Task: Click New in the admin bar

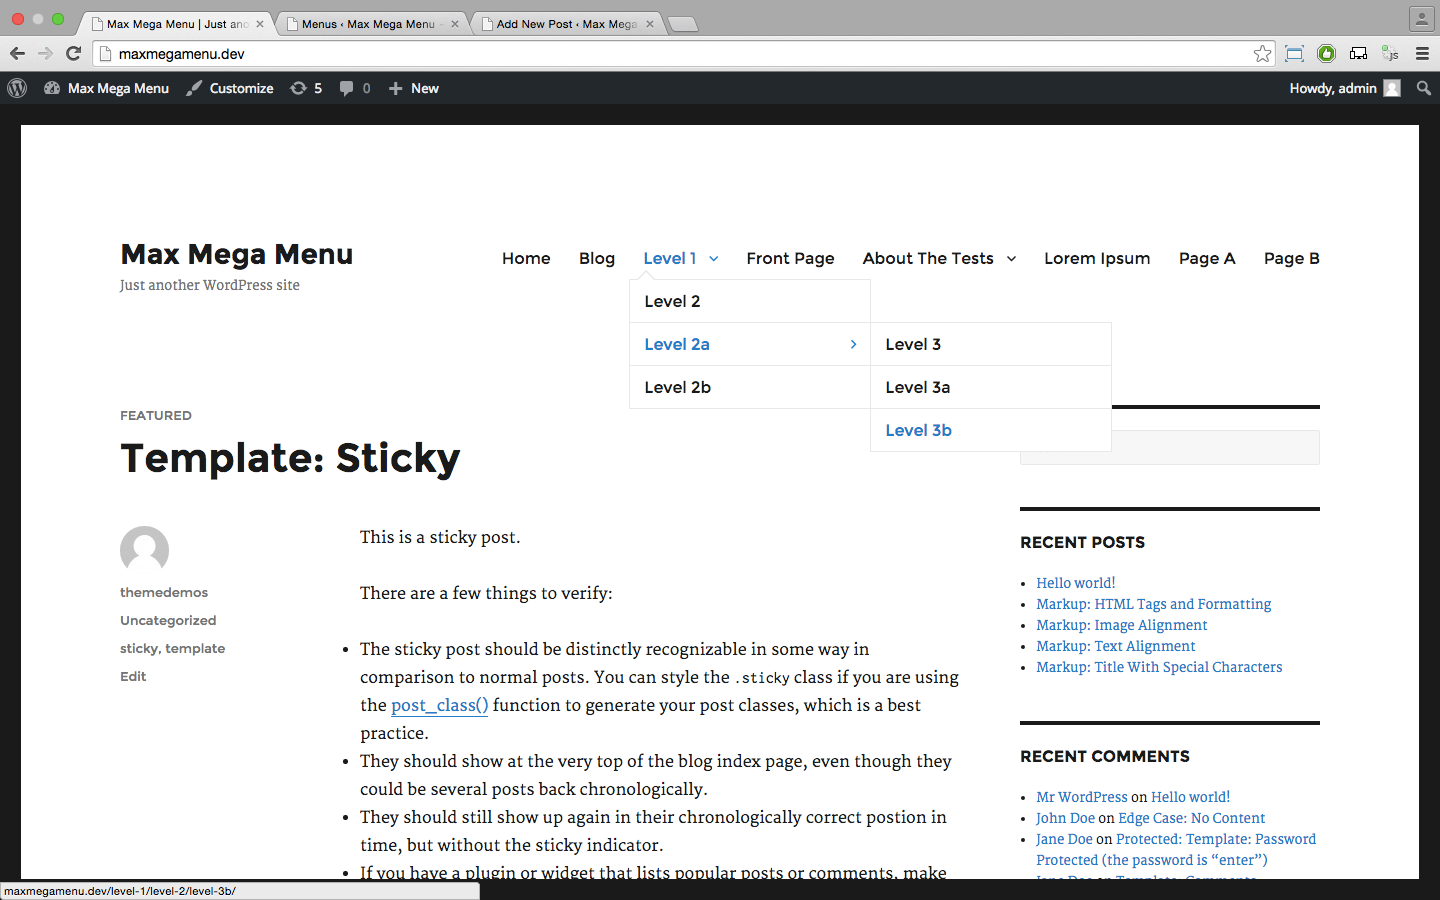Action: point(414,88)
